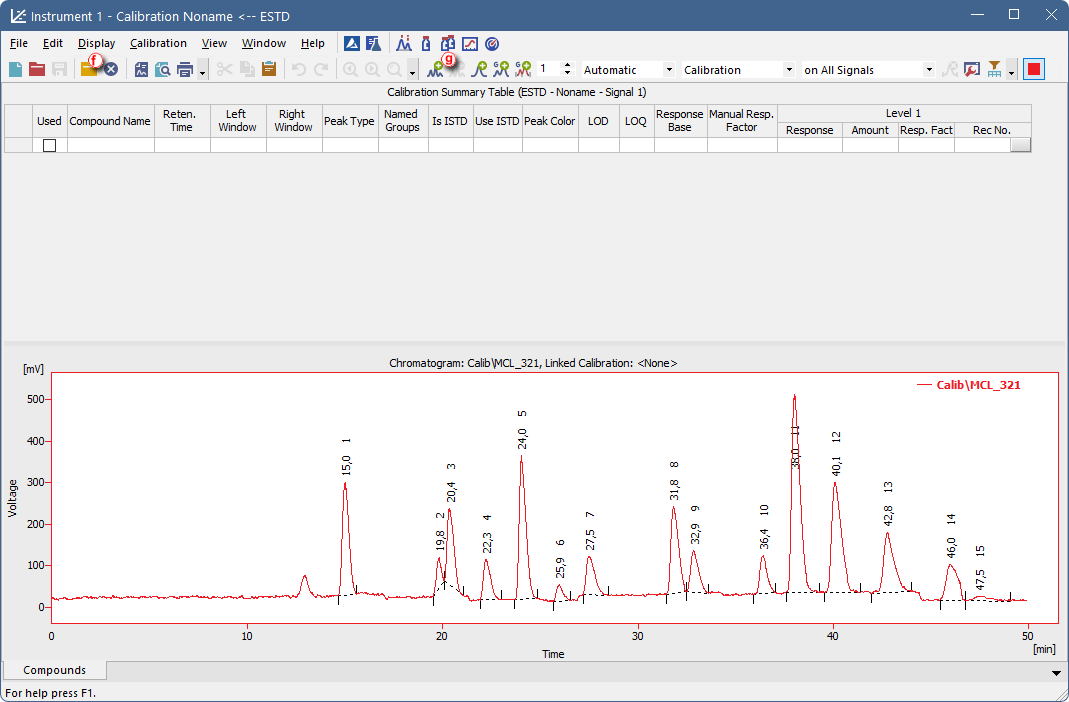
Task: Click the funnel table filter icon
Action: [x=995, y=70]
